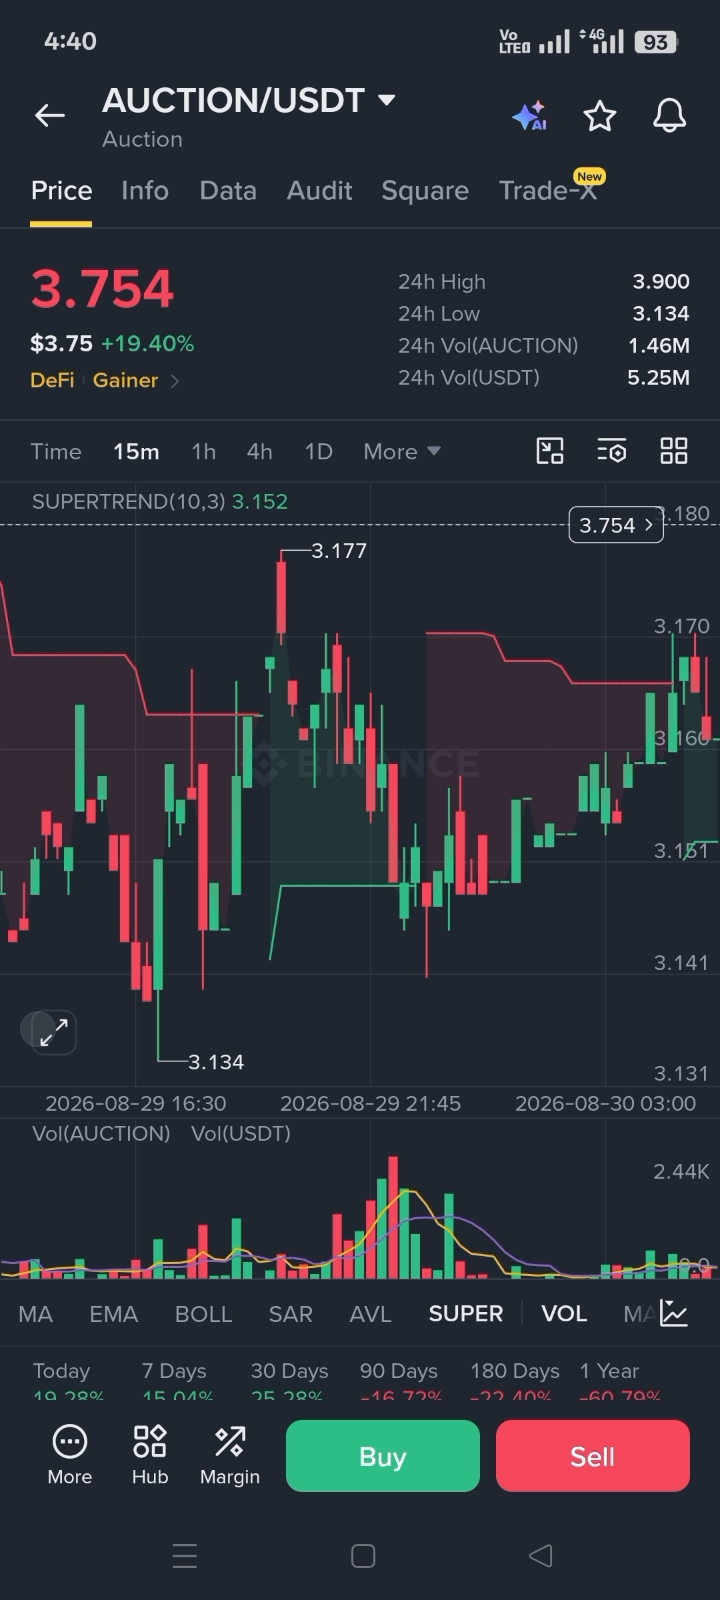Switch to the Info tab
Viewport: 720px width, 1600px height.
pos(145,190)
